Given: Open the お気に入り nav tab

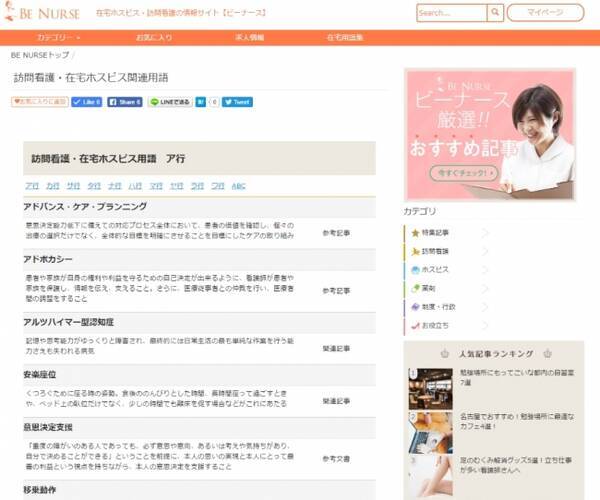Looking at the screenshot, I should [153, 38].
